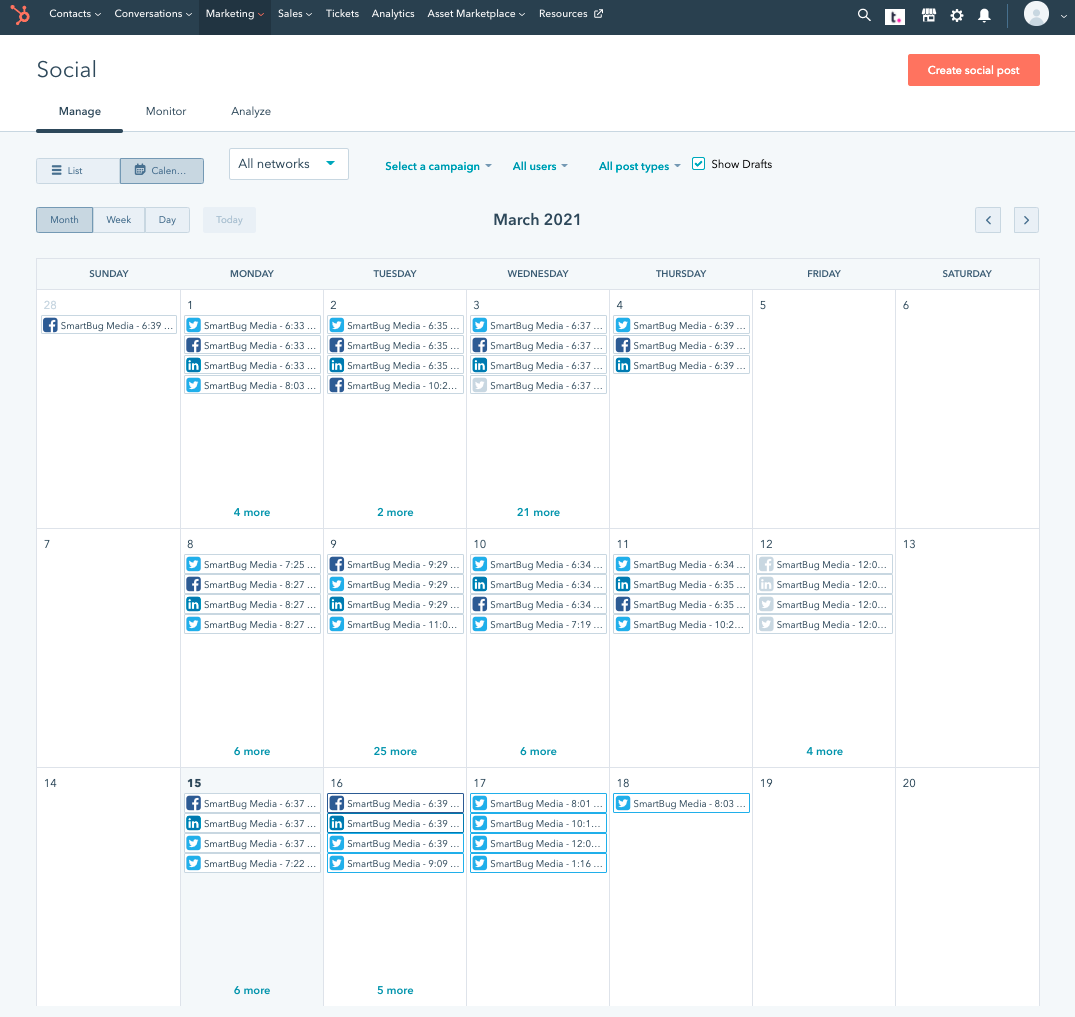Open March 16 SmartBug Media 9:09 post

[396, 863]
